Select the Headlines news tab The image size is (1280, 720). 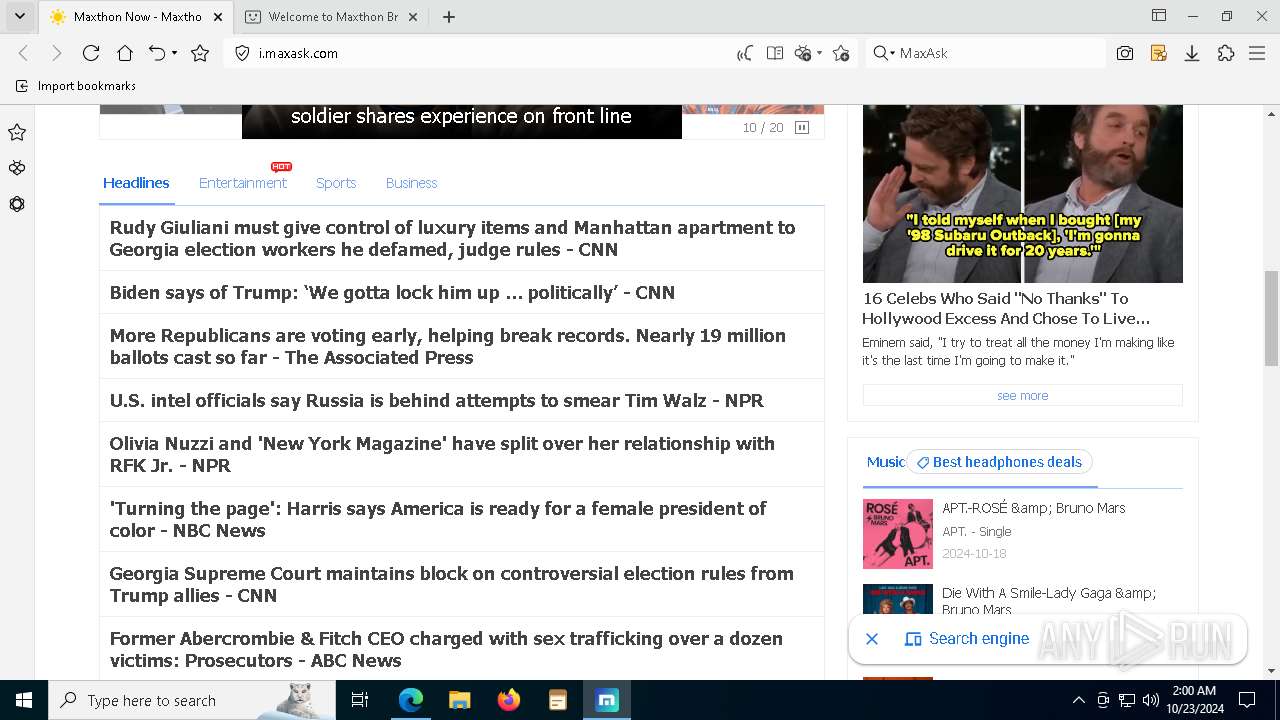[136, 183]
